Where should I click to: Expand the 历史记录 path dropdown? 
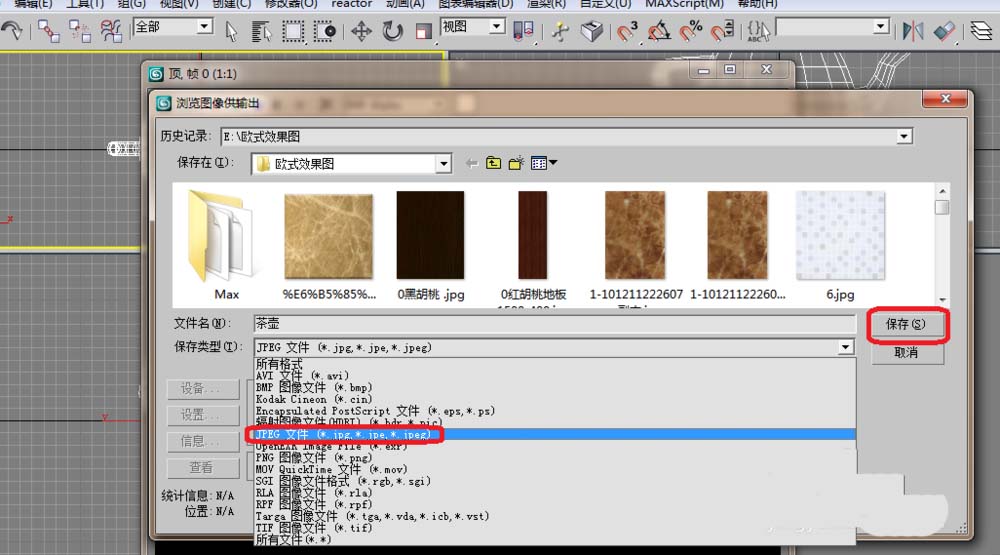(x=904, y=137)
